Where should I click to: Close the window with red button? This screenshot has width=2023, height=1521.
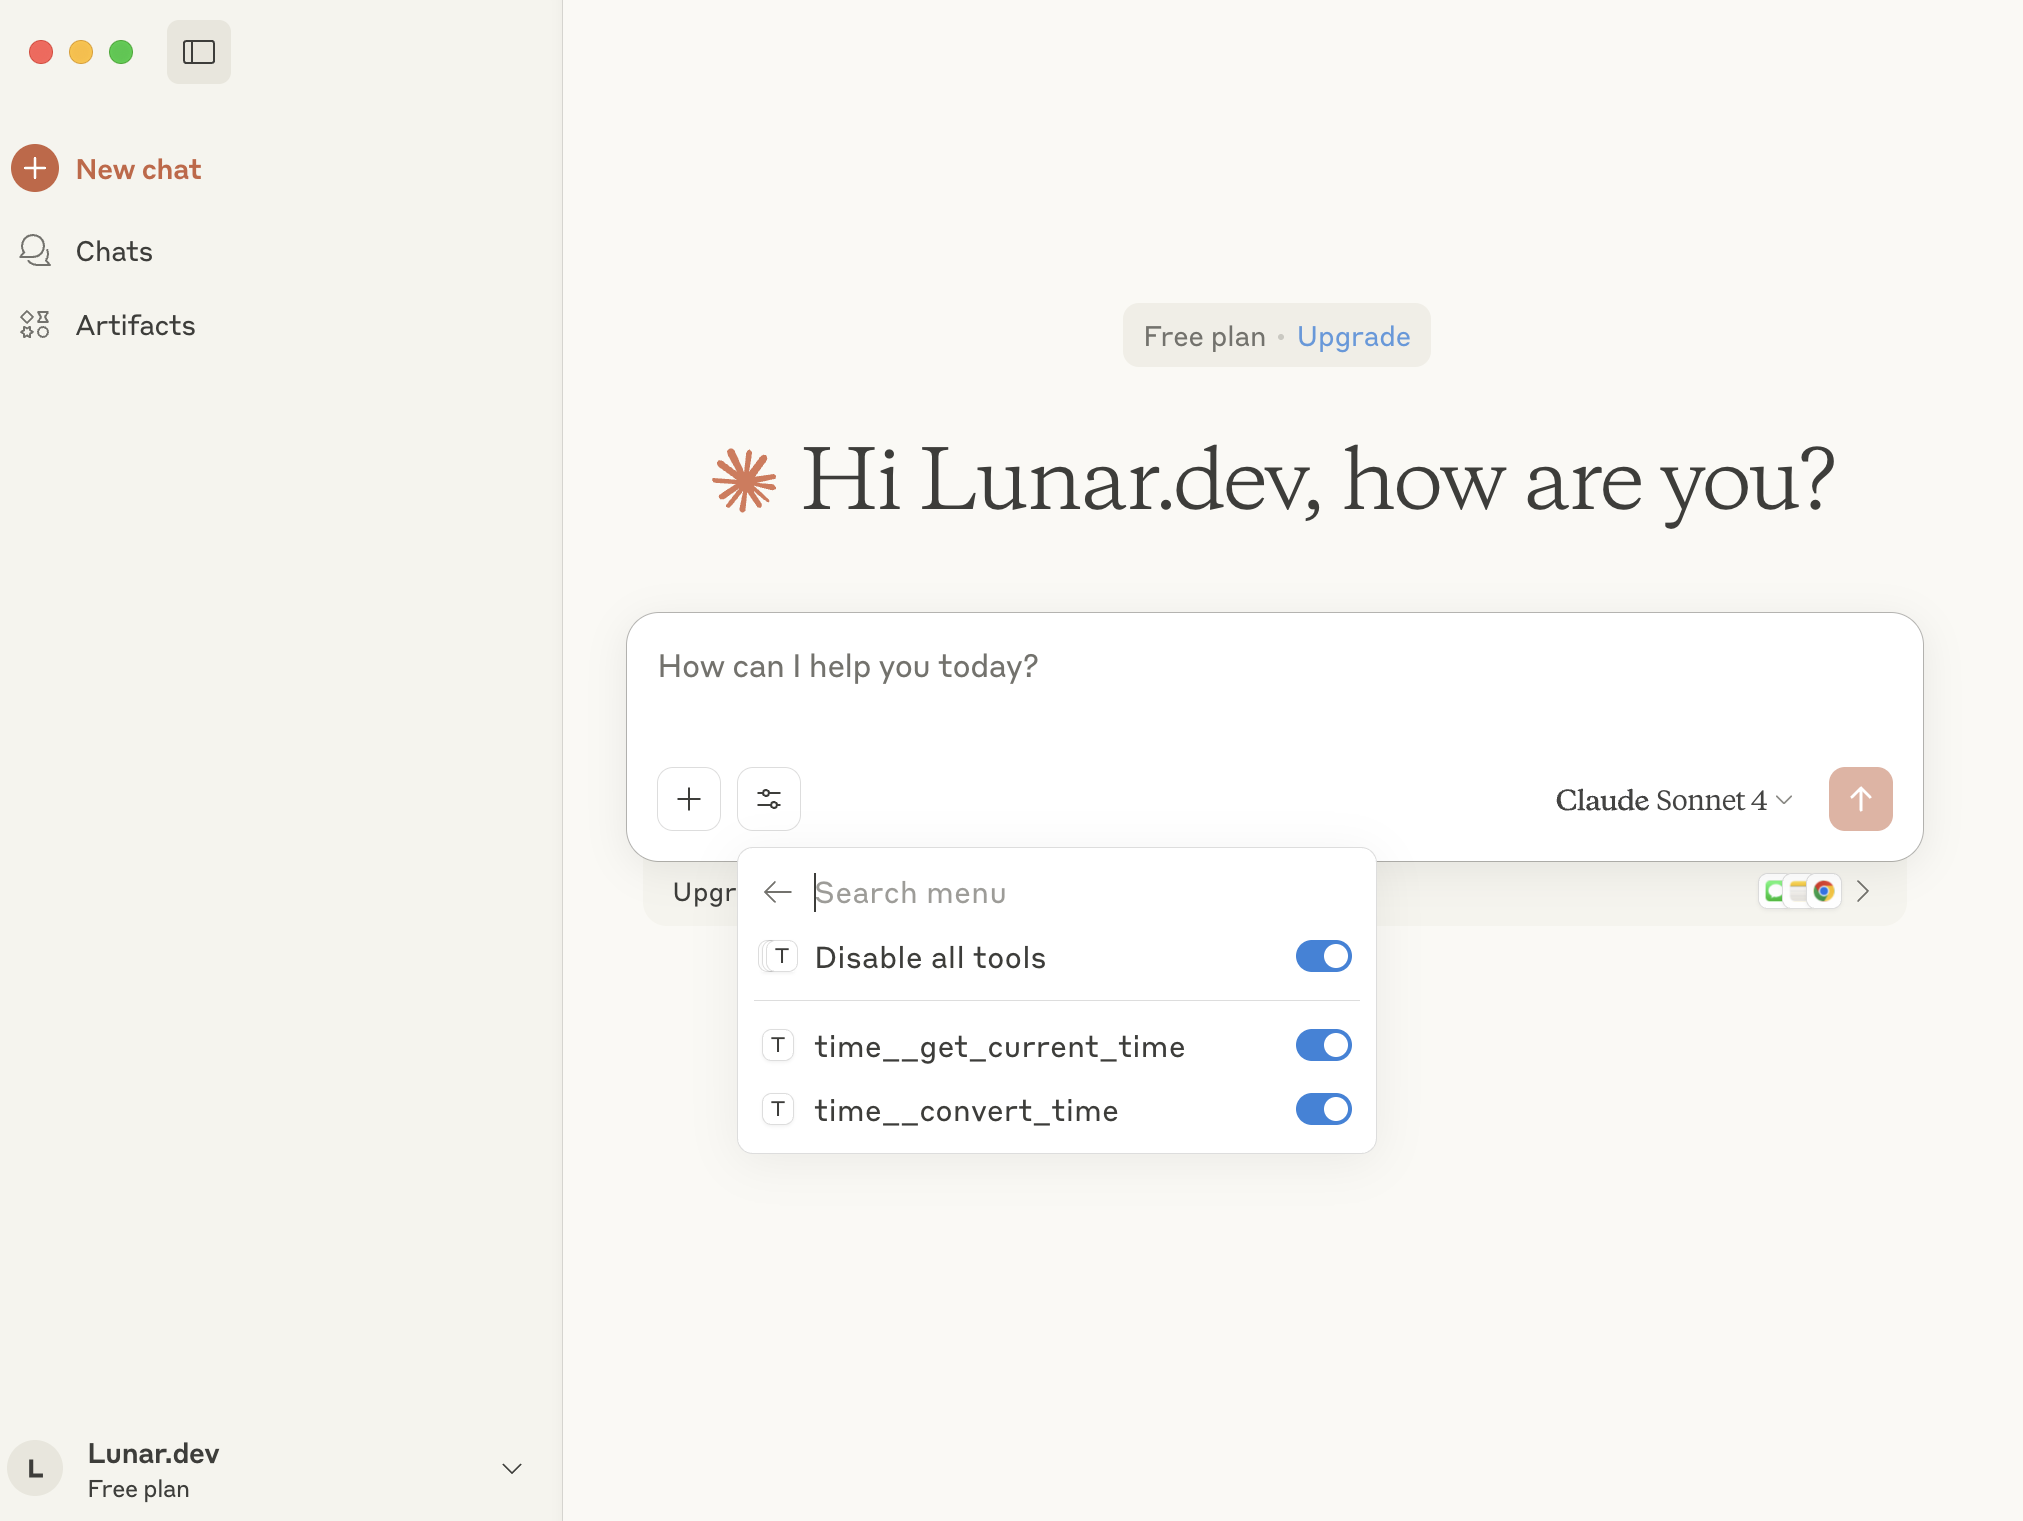point(41,52)
